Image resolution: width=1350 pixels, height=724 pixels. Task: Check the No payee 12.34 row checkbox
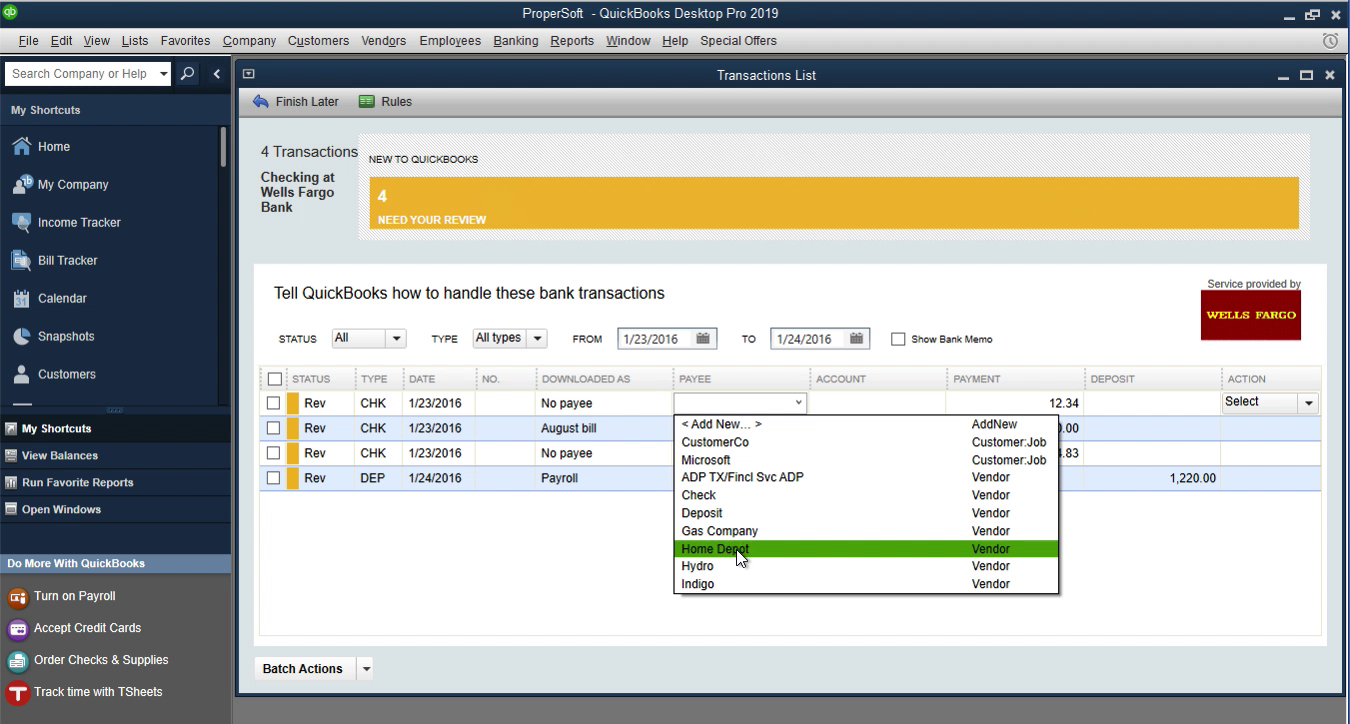(274, 403)
